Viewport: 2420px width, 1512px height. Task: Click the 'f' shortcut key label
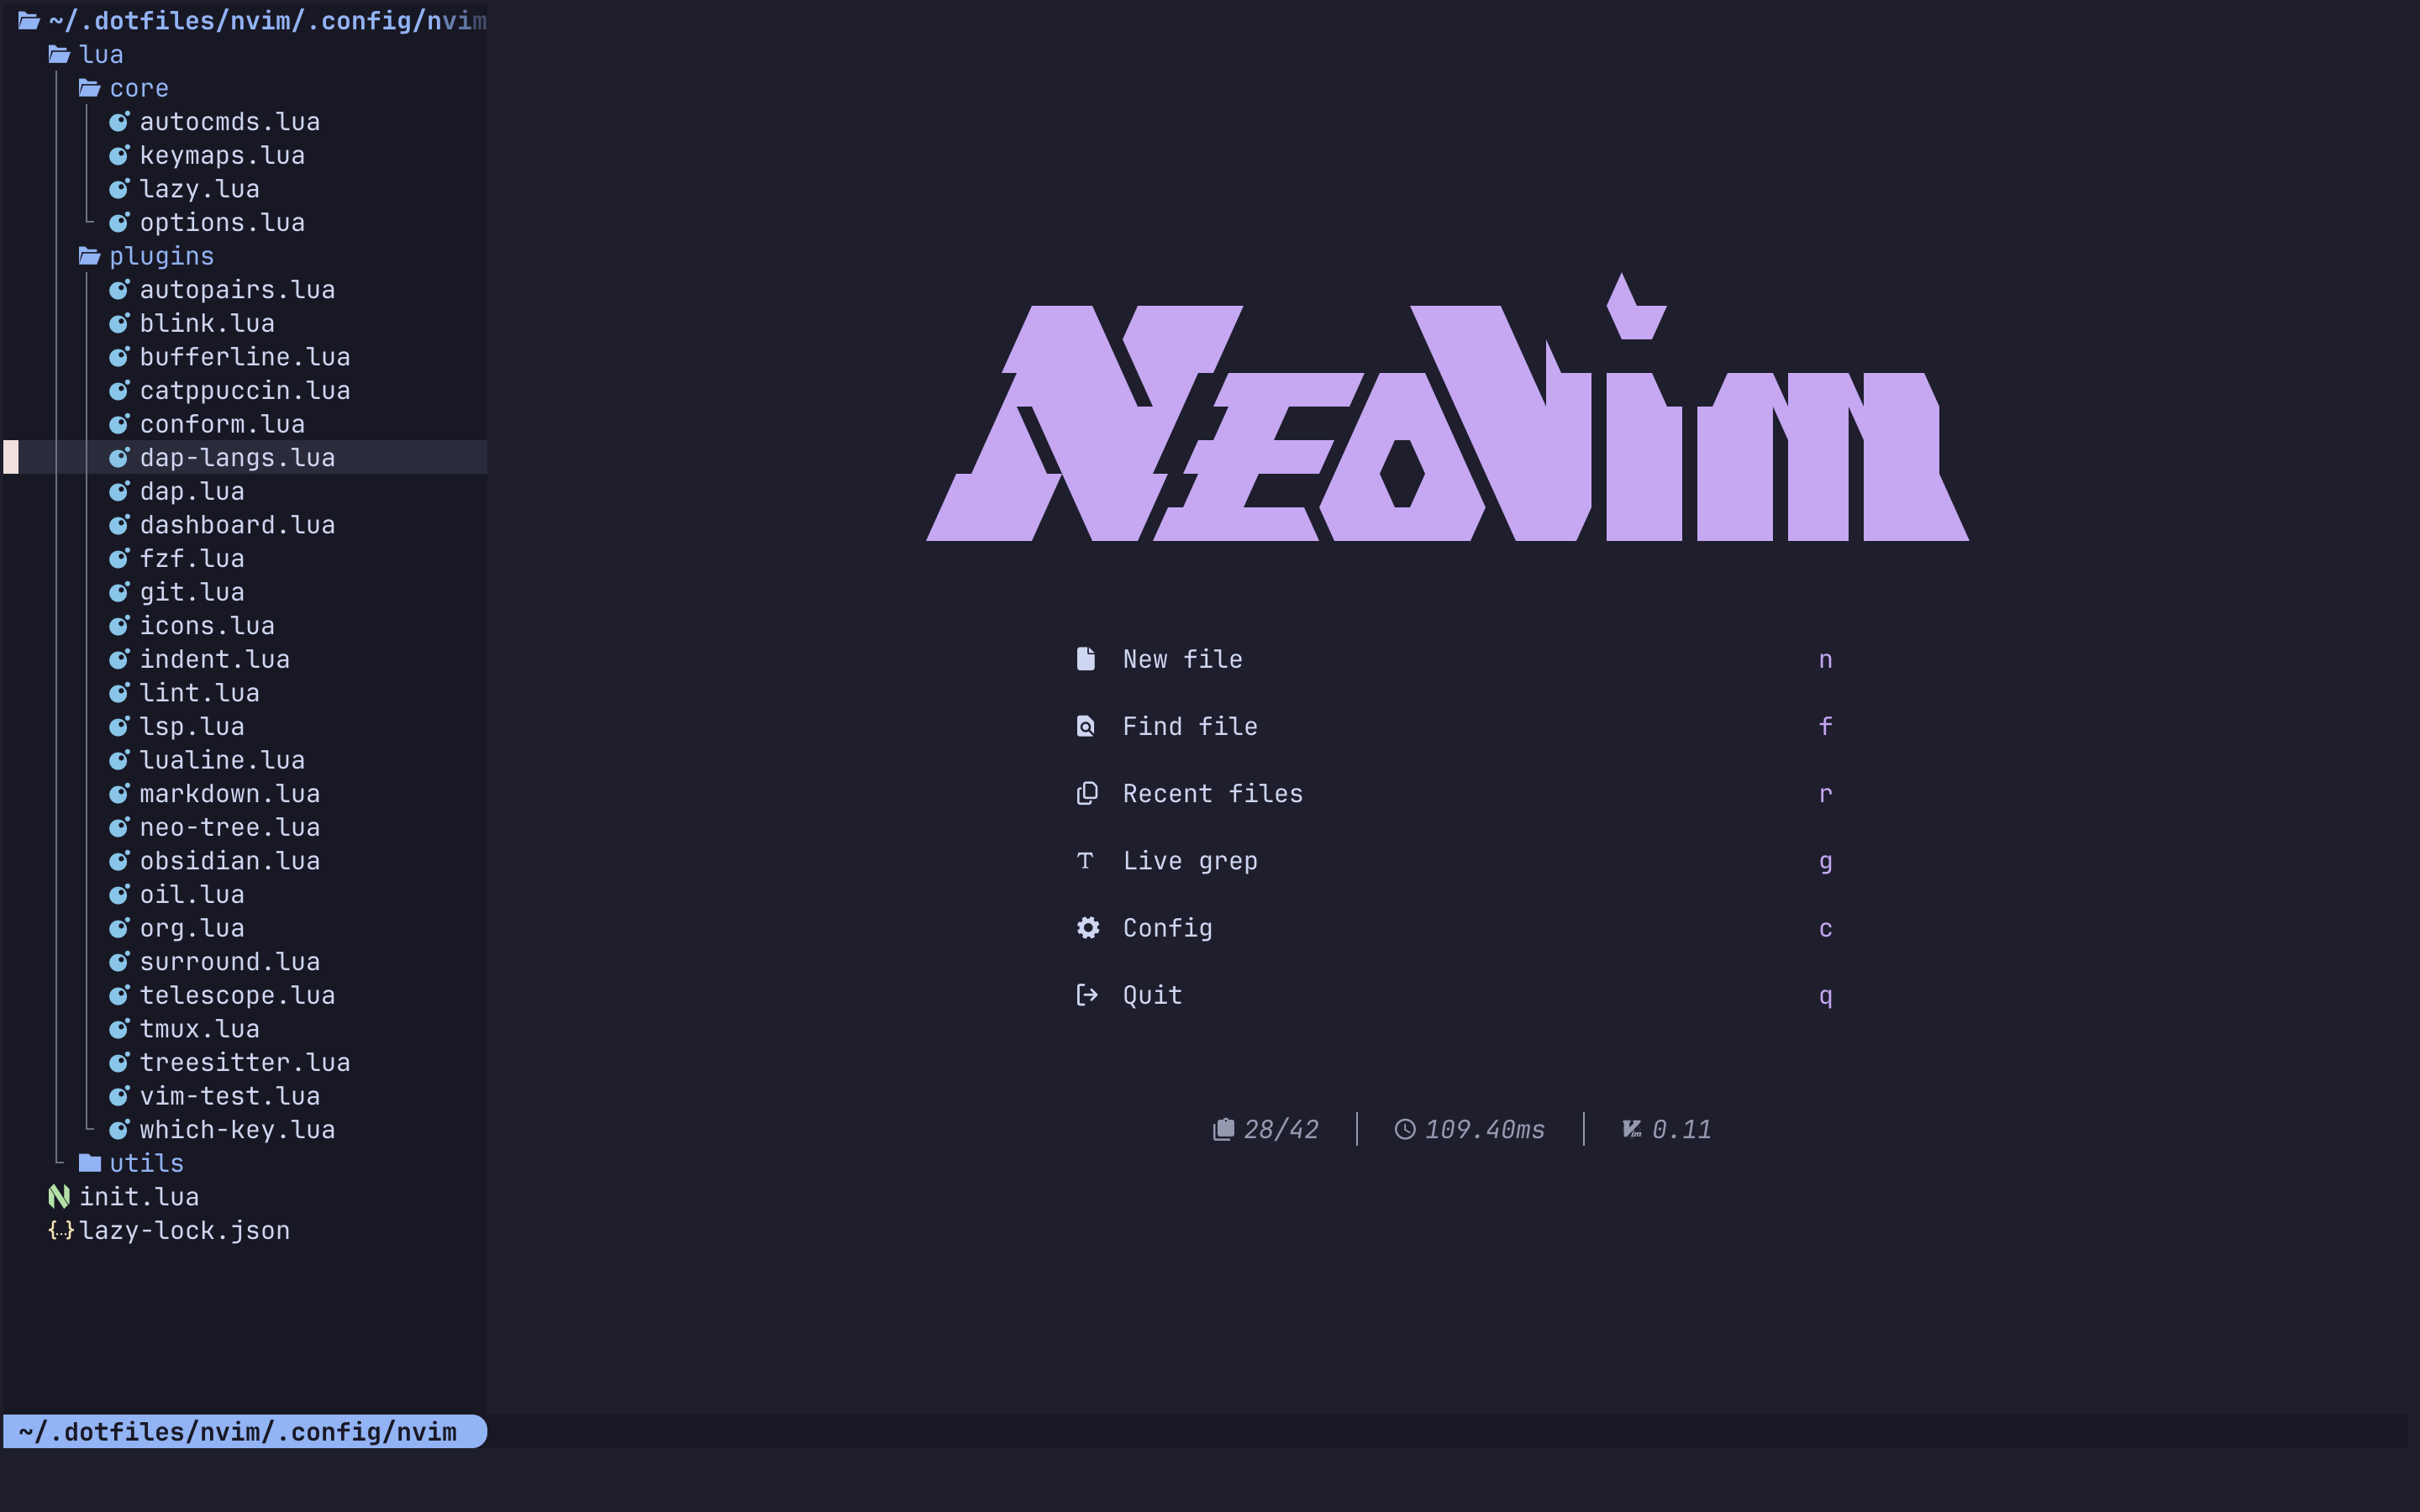1825,726
